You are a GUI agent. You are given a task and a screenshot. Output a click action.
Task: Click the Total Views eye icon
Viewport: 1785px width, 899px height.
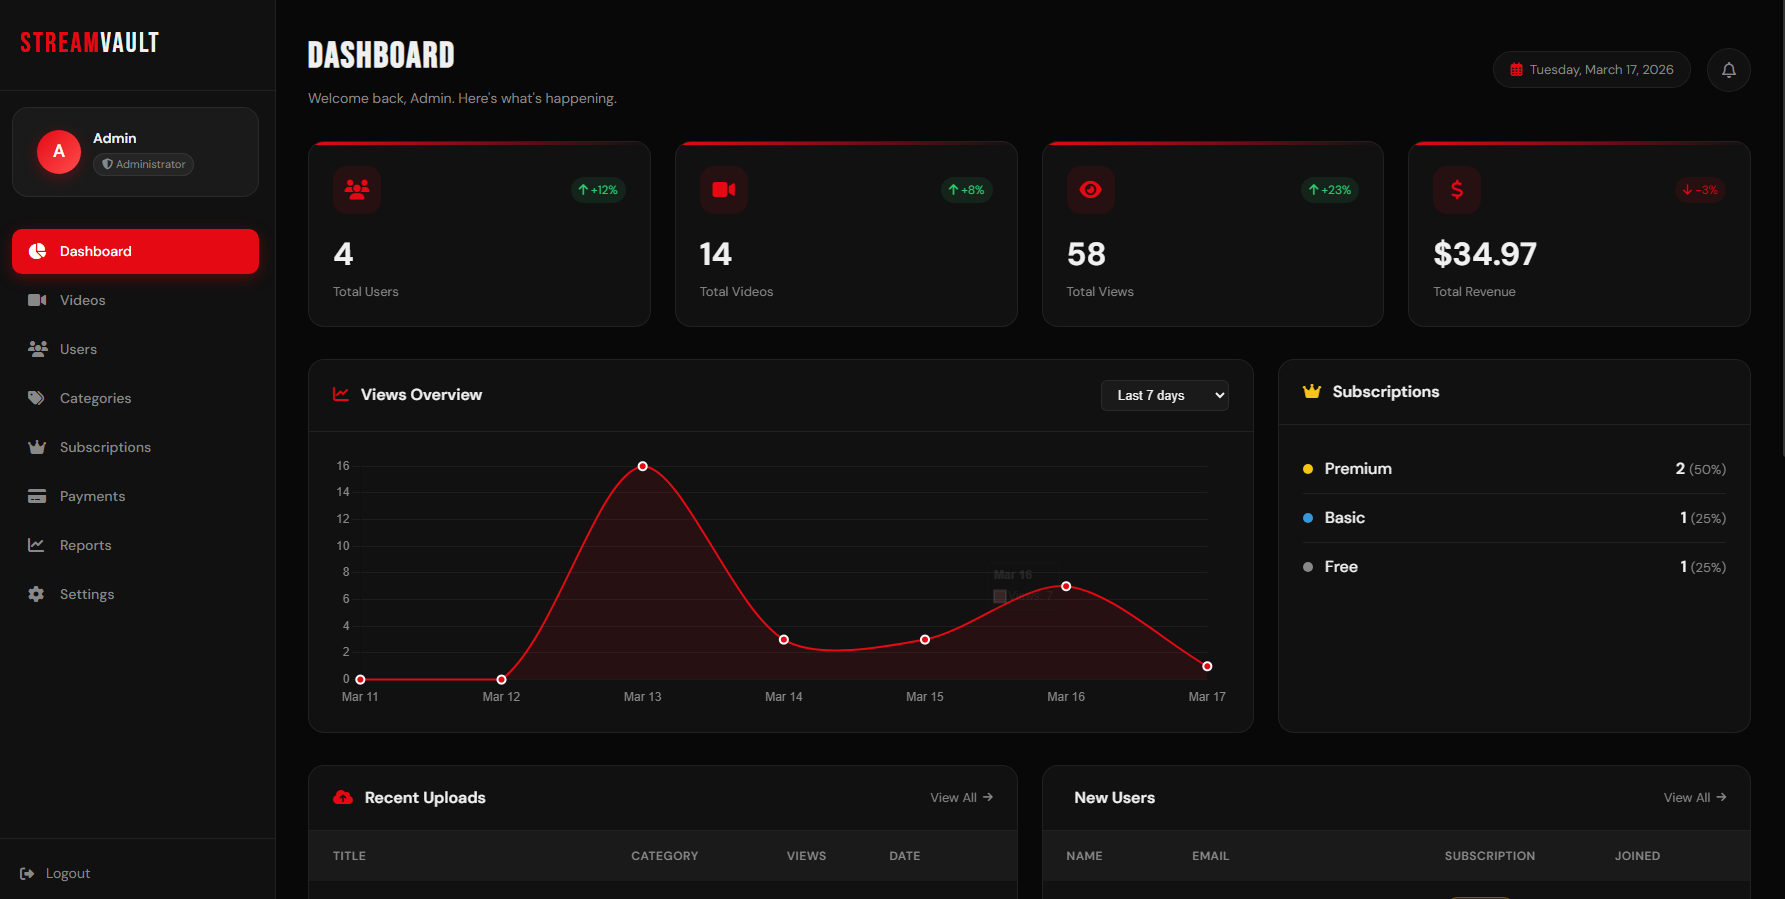1091,189
